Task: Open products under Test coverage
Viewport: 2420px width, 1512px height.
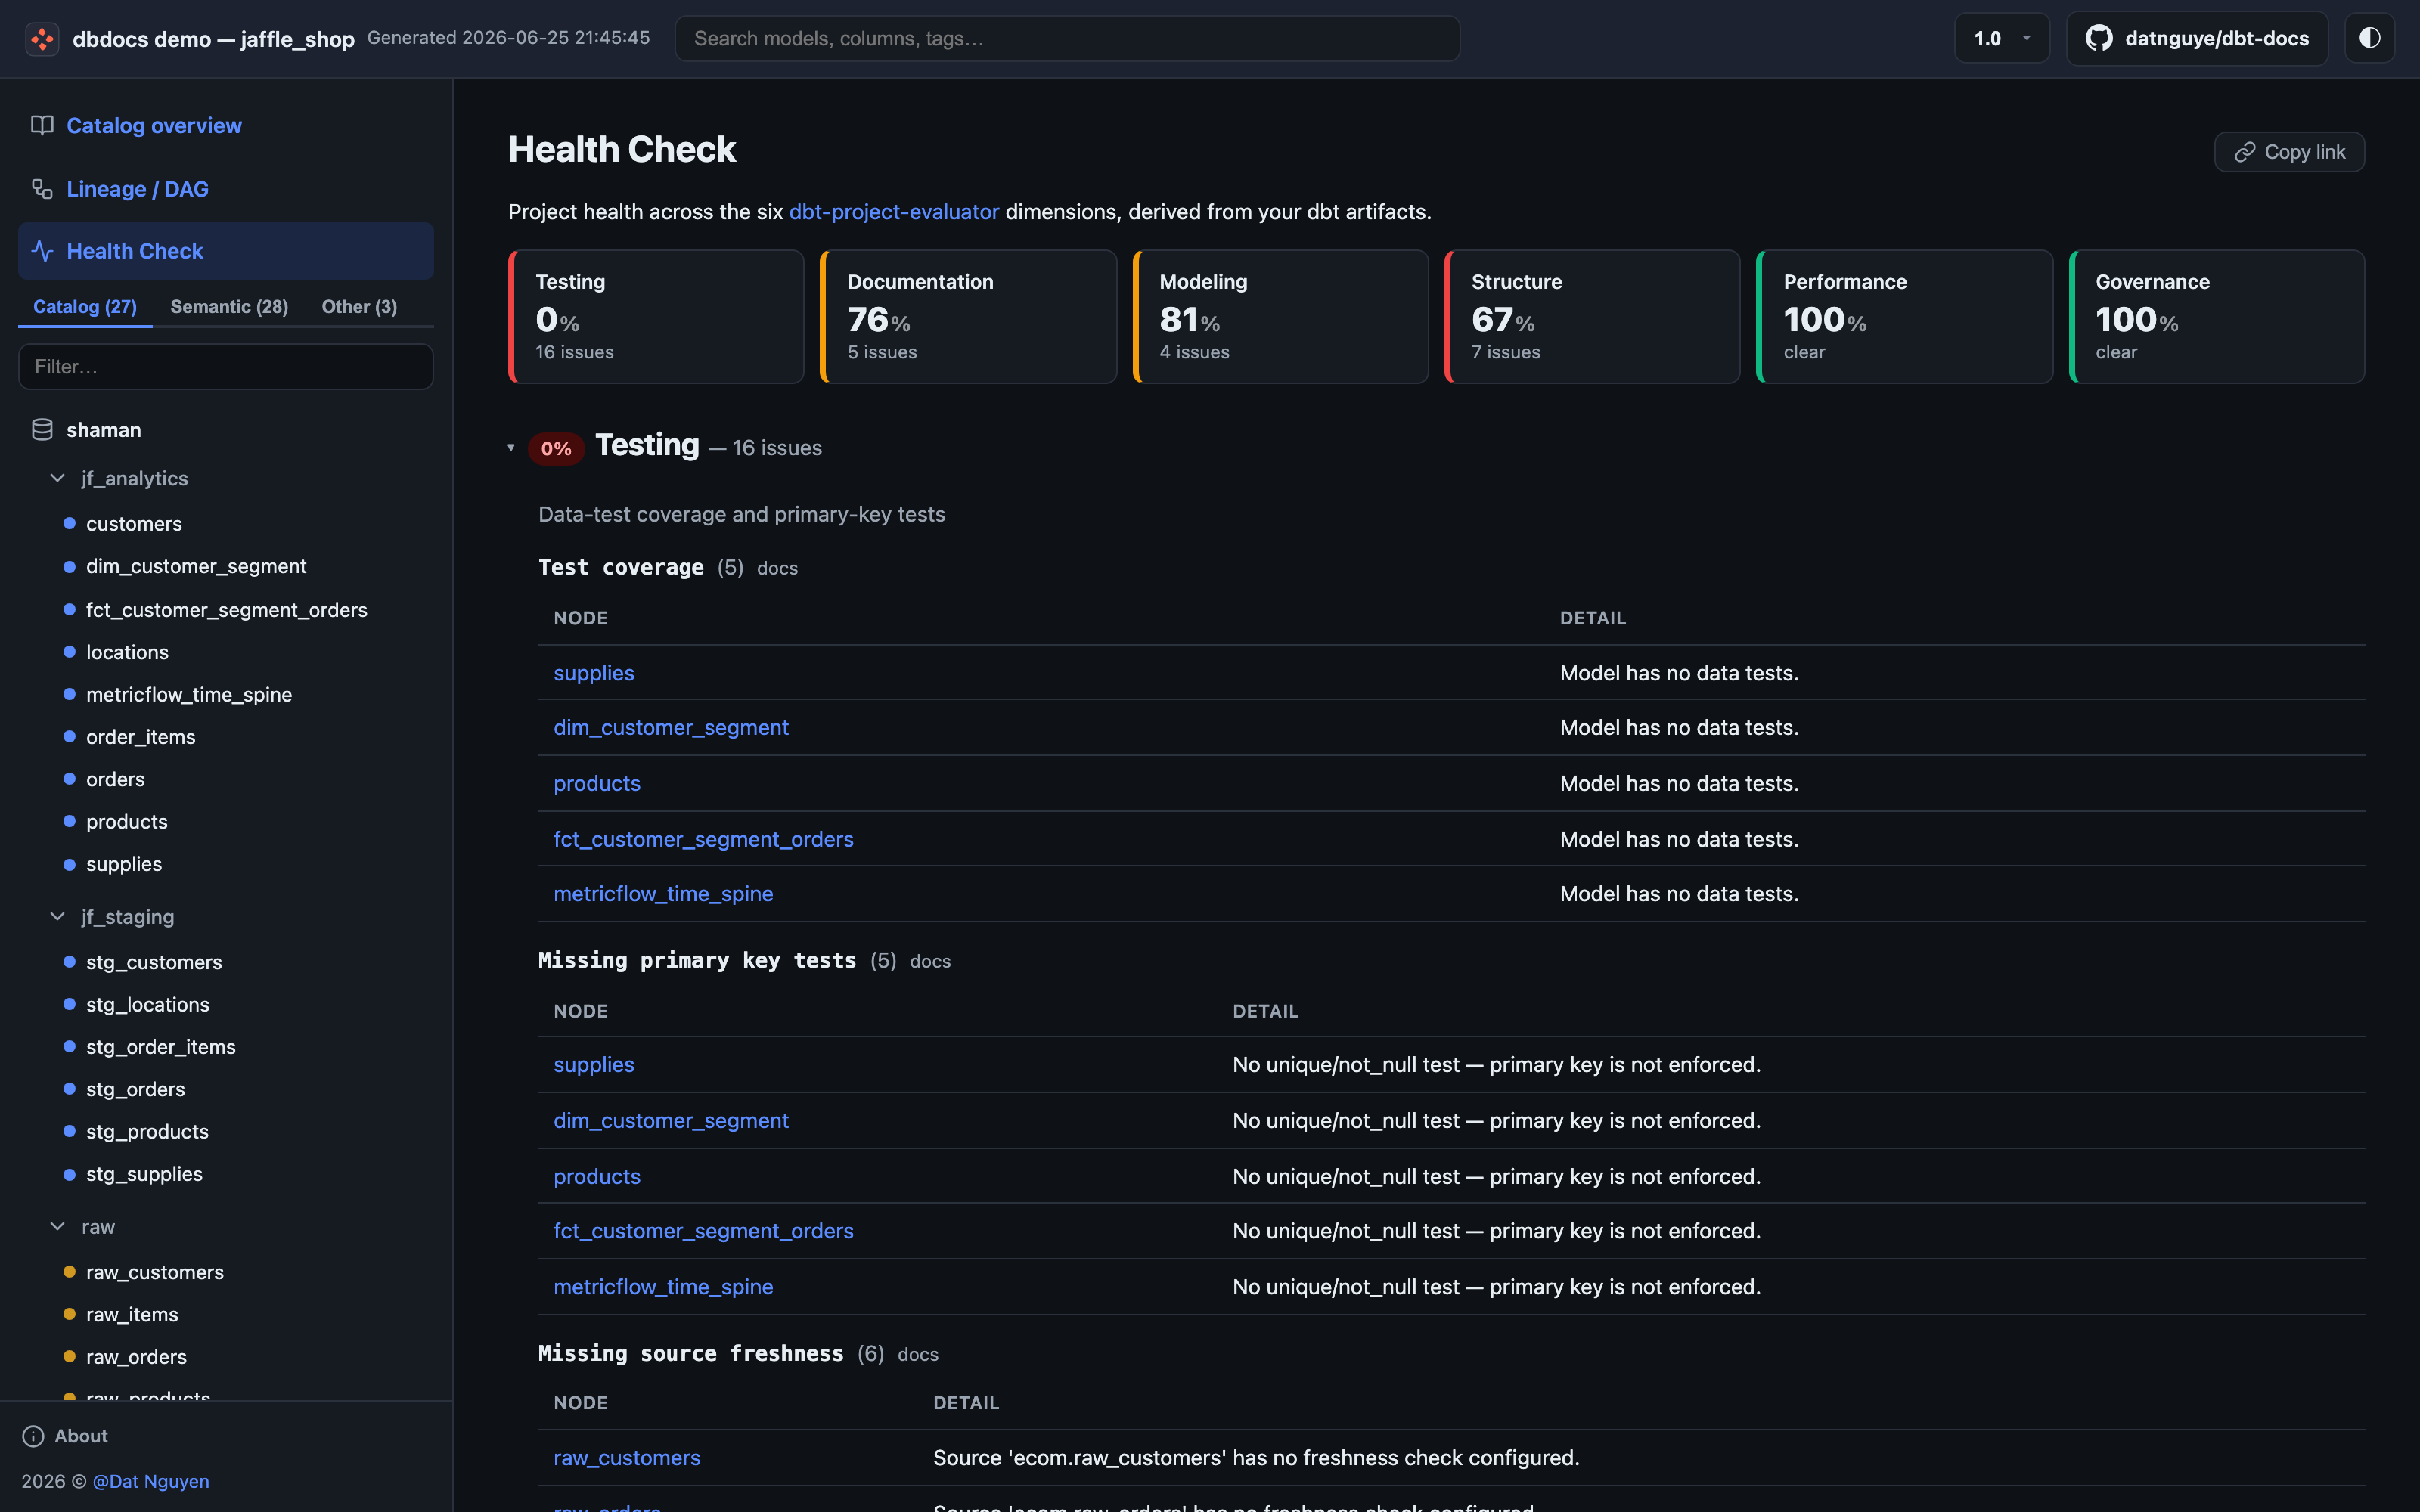Action: click(597, 784)
